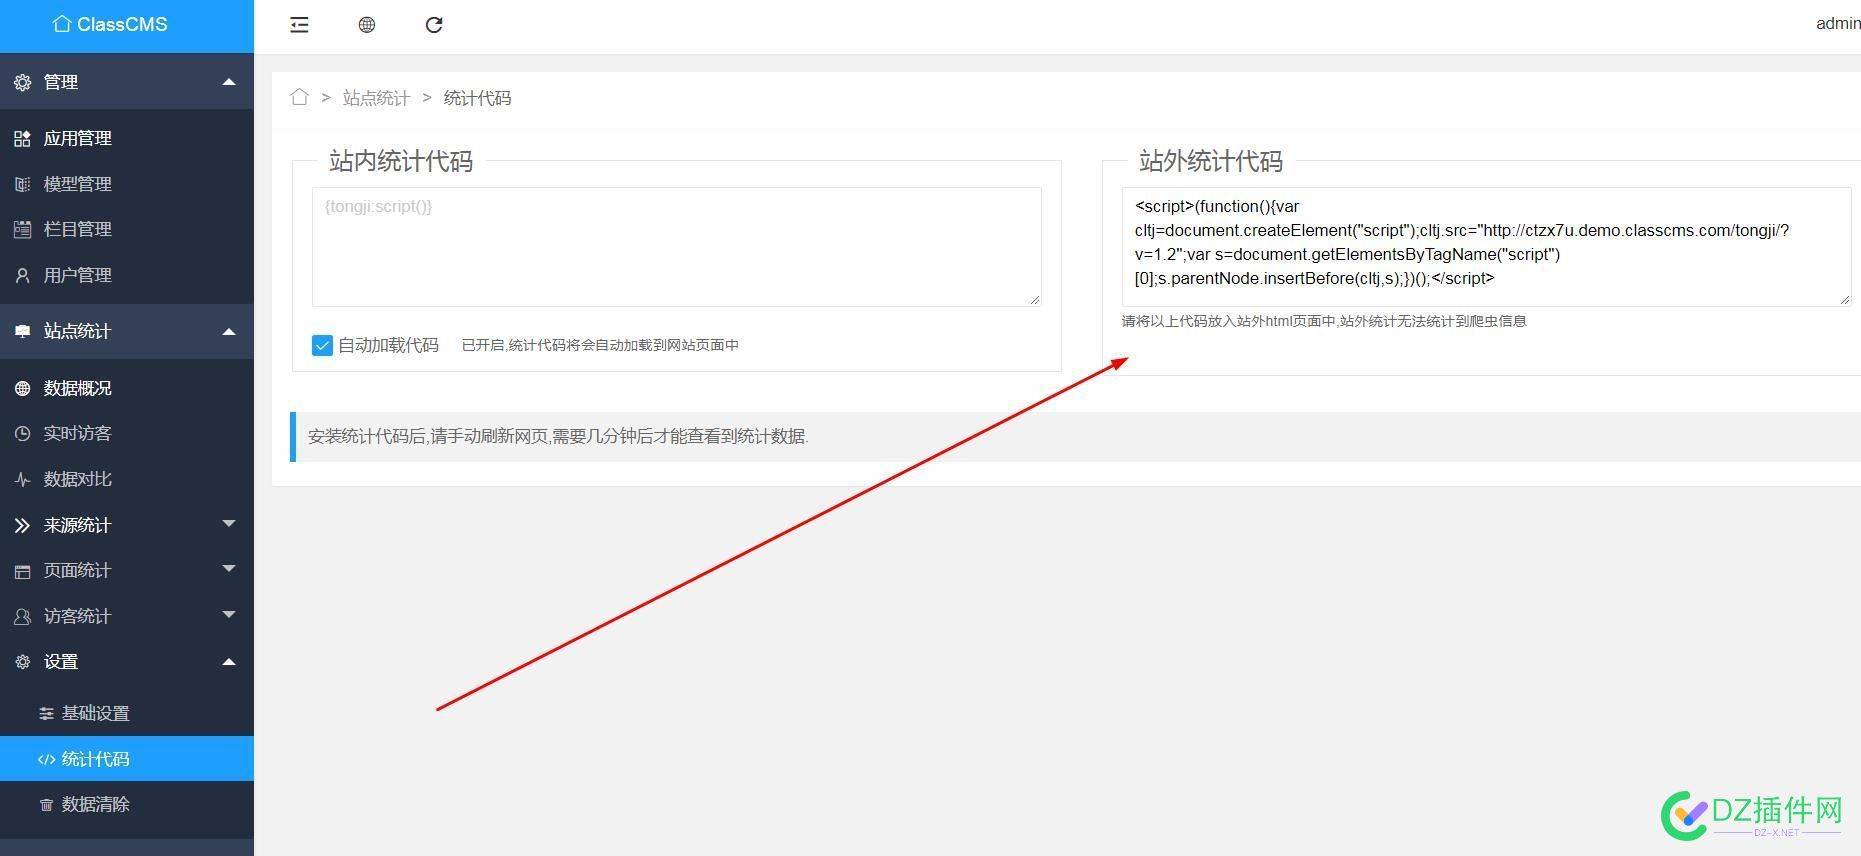Click the 实时访客 clock icon
Viewport: 1861px width, 856px height.
point(22,433)
